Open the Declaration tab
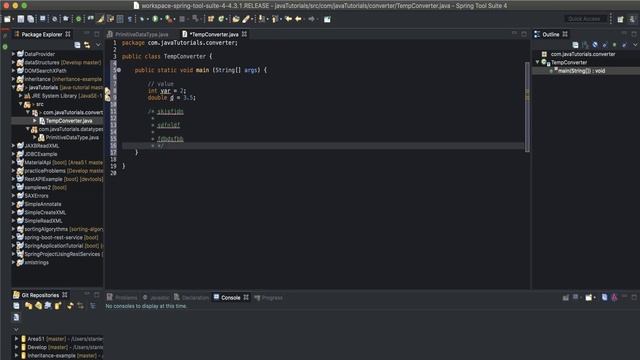Viewport: 640px width, 360px height. 191,298
